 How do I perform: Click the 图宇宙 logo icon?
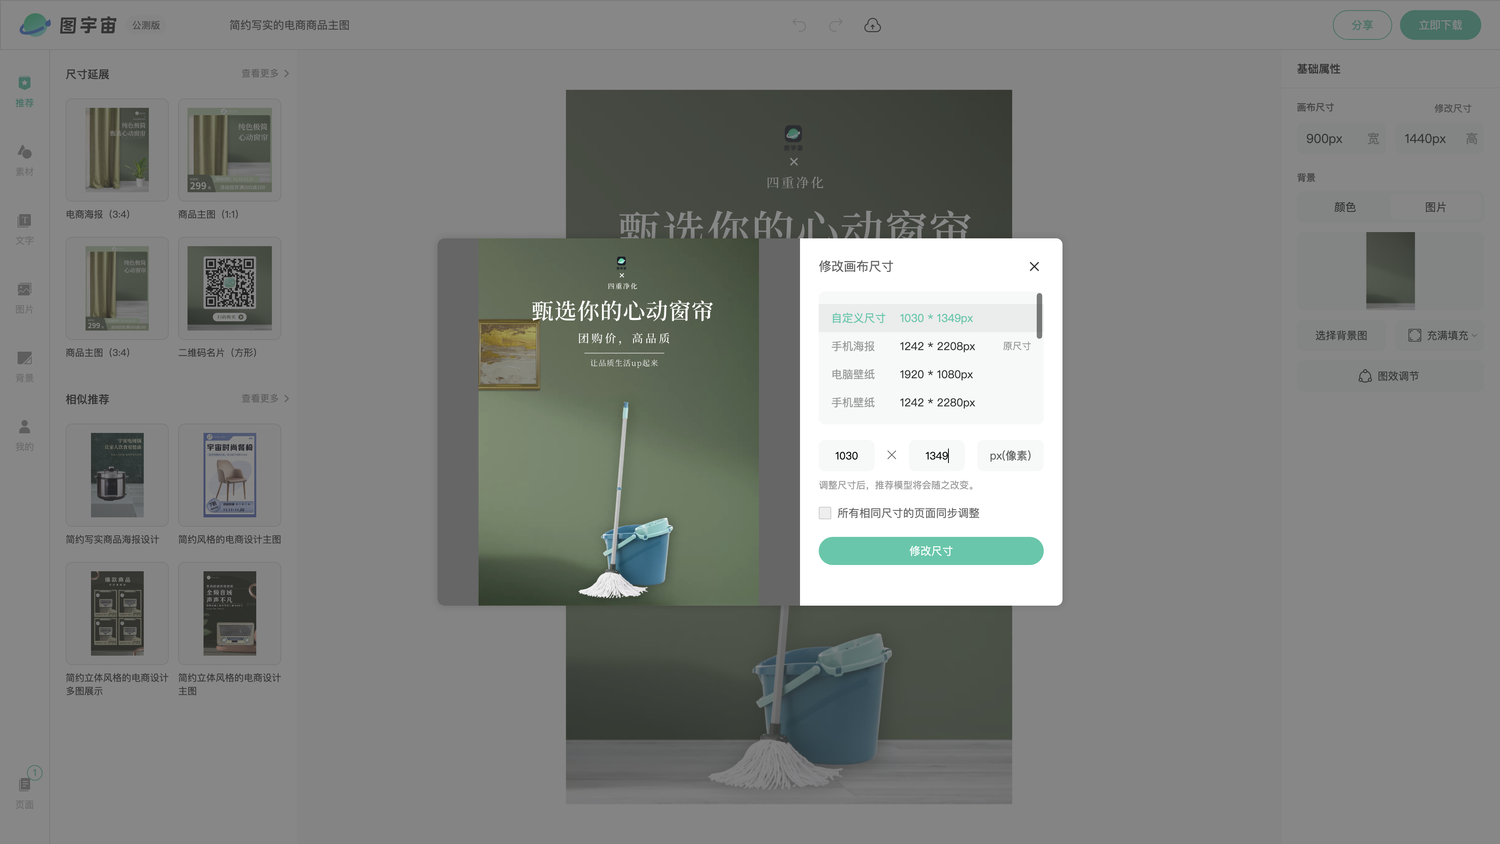35,25
